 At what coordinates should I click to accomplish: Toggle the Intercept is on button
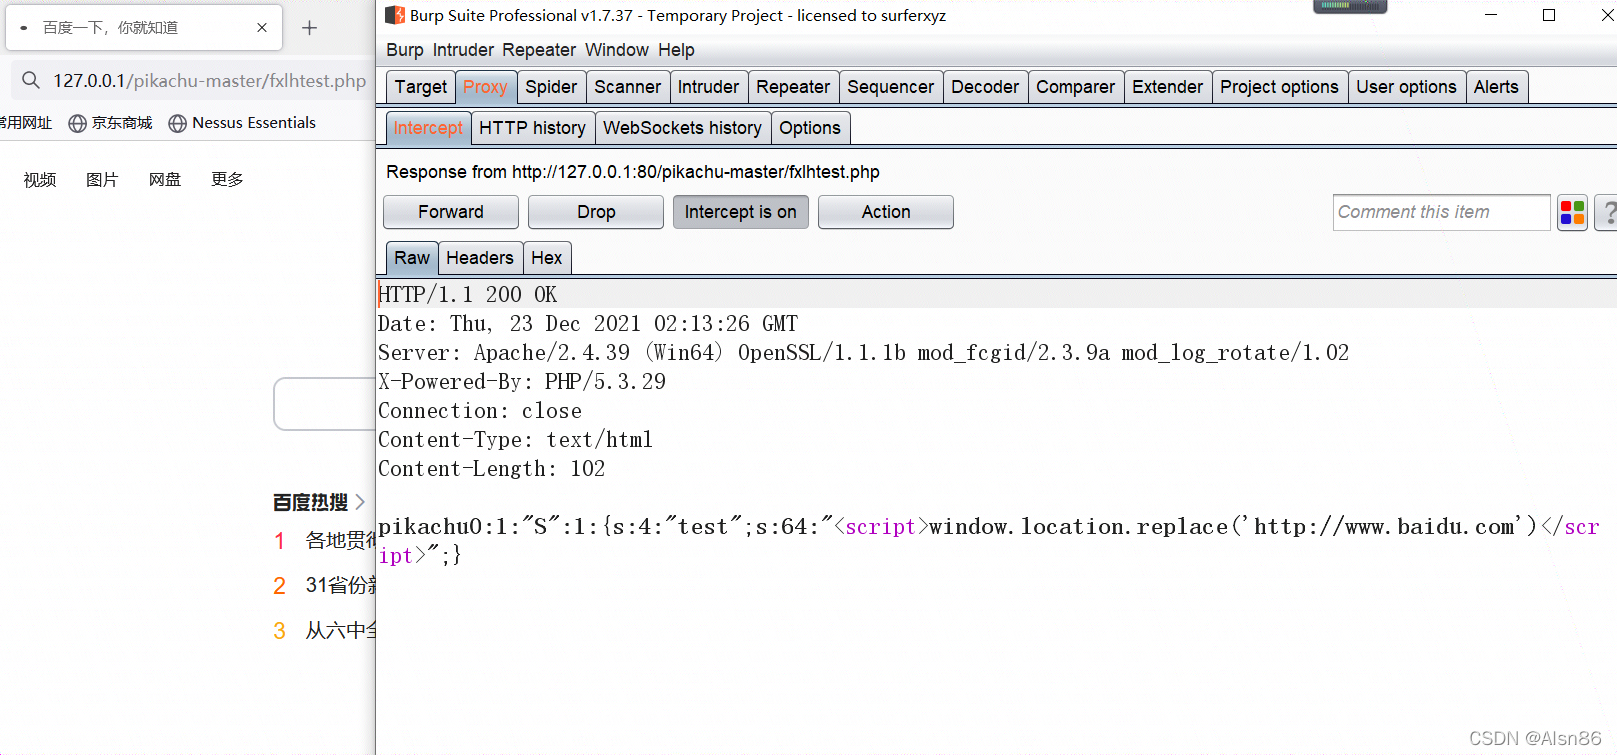[741, 212]
